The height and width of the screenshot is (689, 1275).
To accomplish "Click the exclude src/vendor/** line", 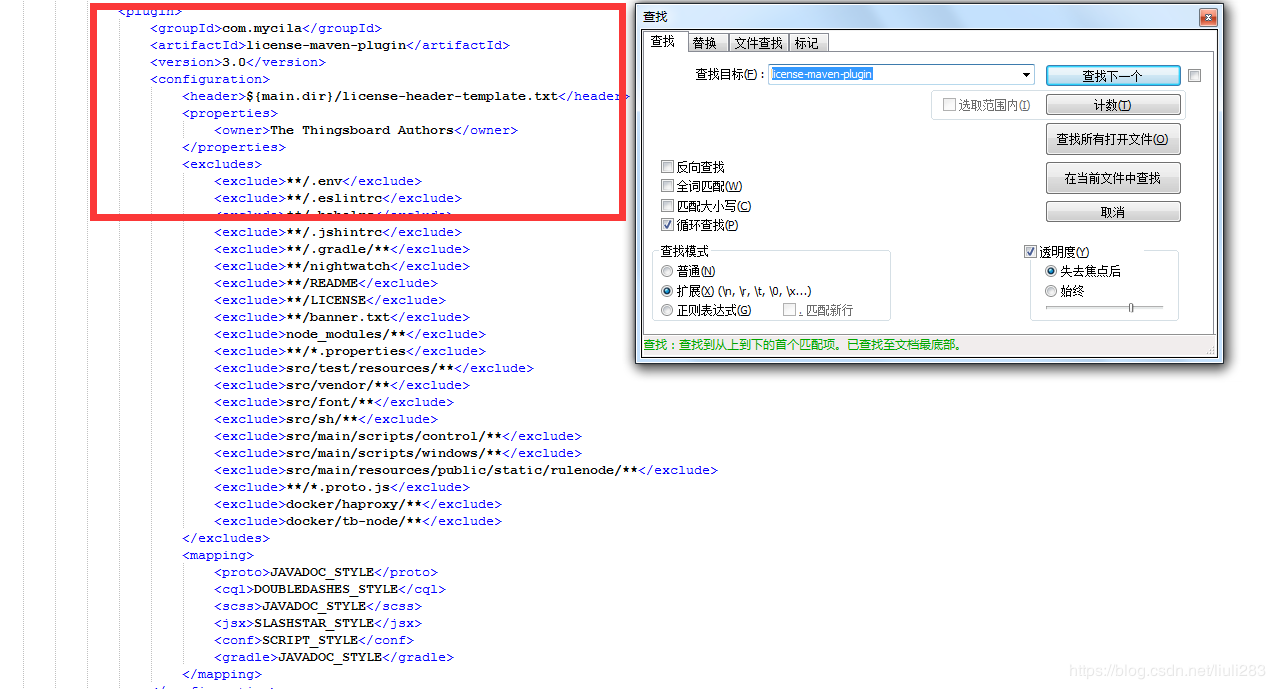I will 342,385.
